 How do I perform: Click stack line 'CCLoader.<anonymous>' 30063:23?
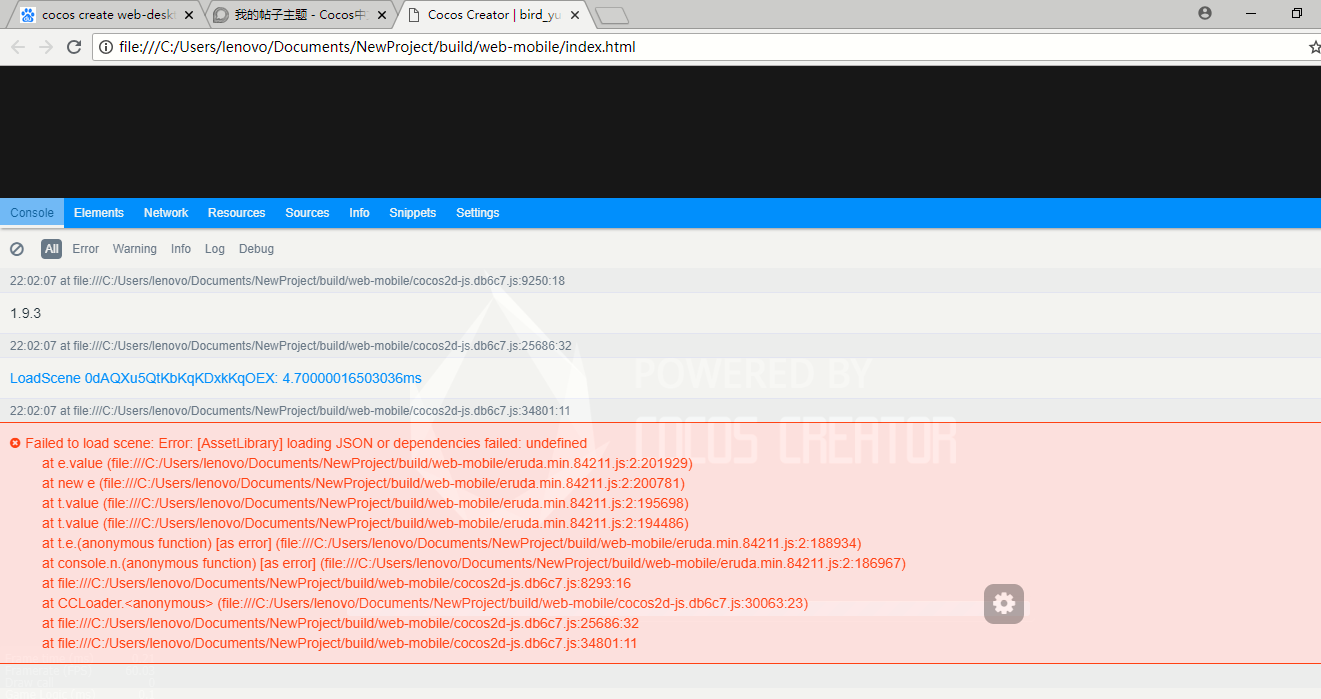pos(425,603)
